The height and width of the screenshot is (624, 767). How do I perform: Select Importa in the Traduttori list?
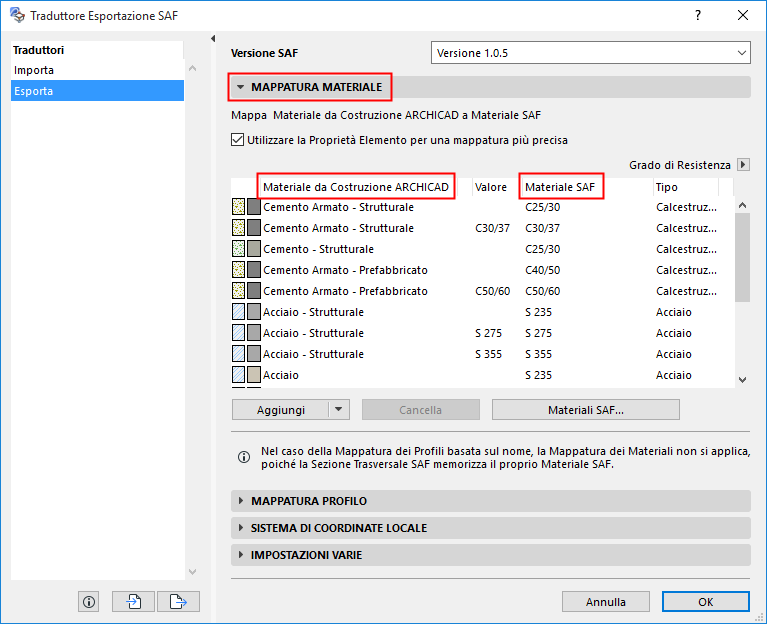point(97,70)
